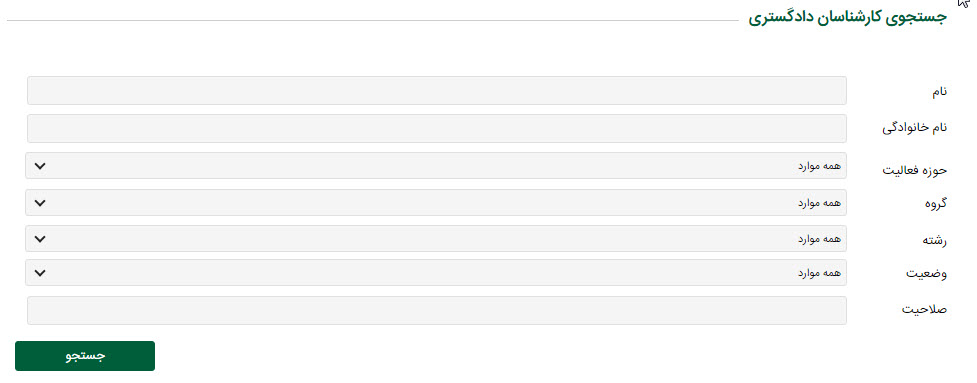Click the نام خانوادگی field label
The image size is (977, 383).
point(915,128)
